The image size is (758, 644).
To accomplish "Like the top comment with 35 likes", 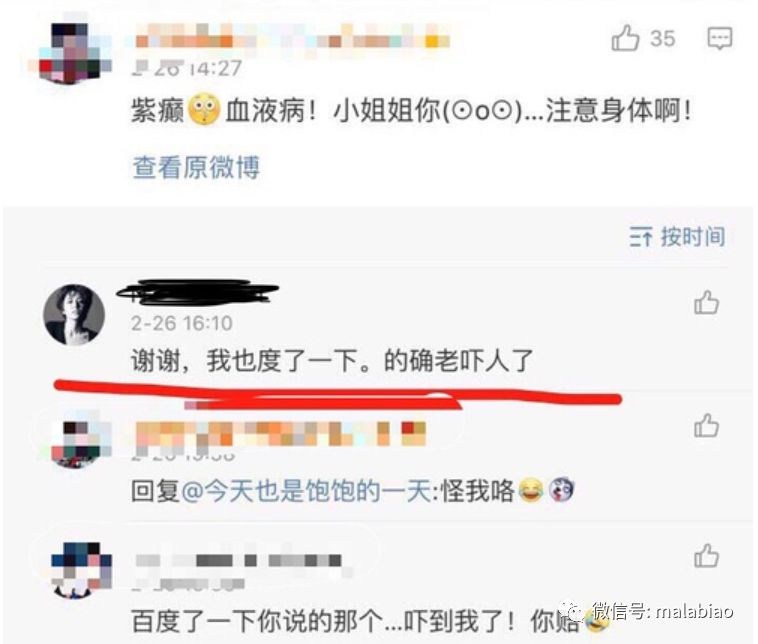I will pos(625,38).
